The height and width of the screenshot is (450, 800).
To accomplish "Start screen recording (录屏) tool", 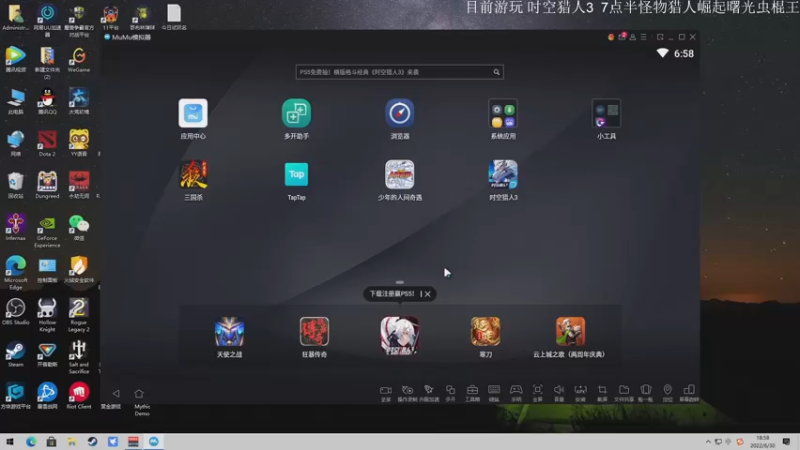I will pos(386,392).
